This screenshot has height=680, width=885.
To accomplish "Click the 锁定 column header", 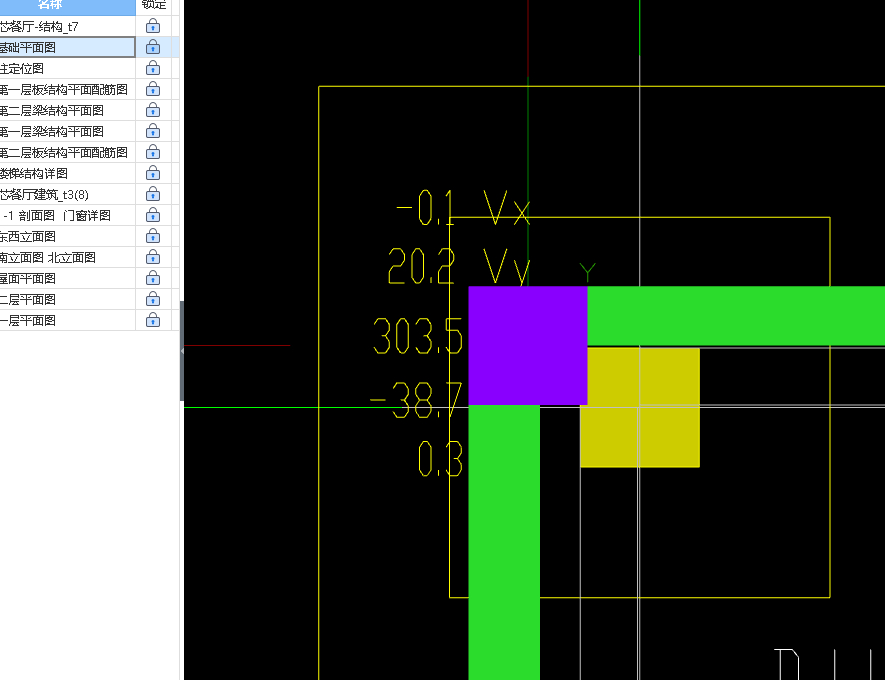I will [154, 6].
